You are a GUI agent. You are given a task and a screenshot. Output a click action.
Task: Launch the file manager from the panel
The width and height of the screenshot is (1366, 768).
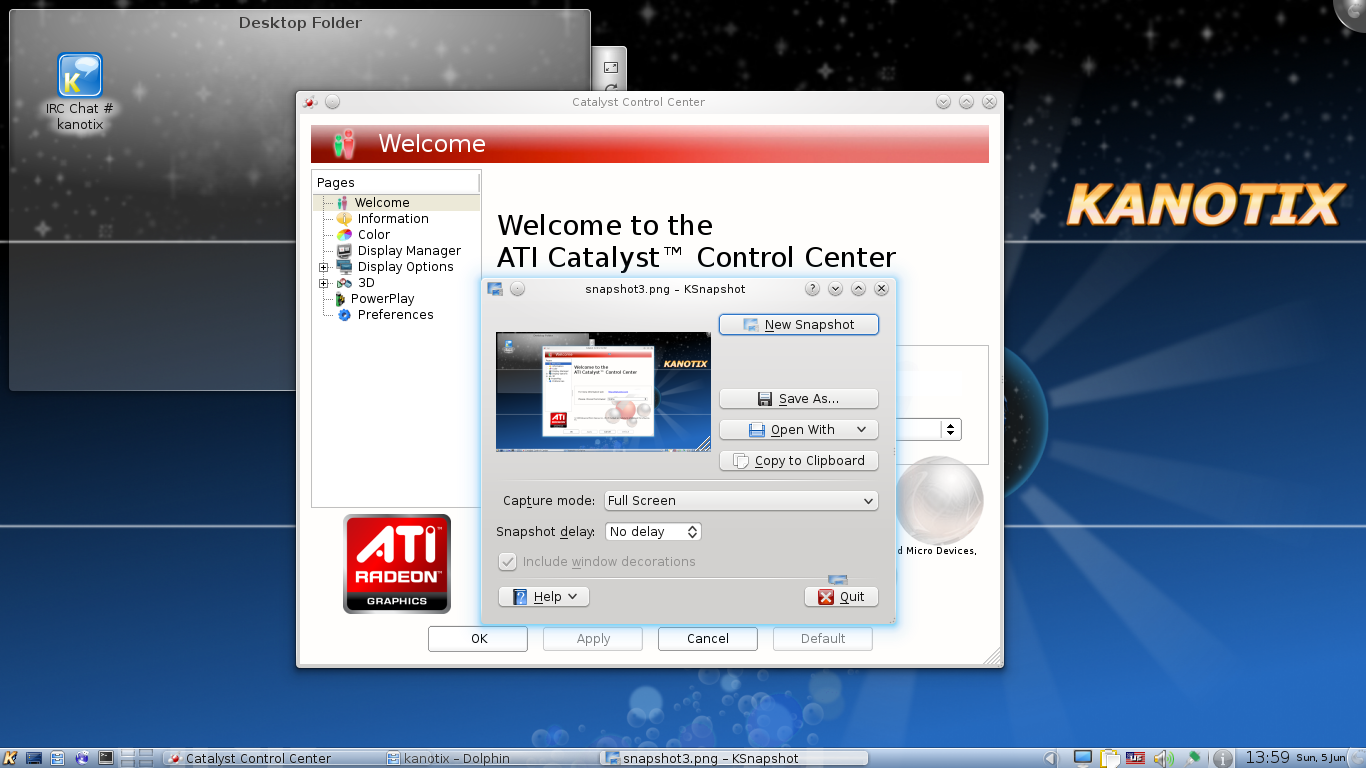(x=58, y=758)
